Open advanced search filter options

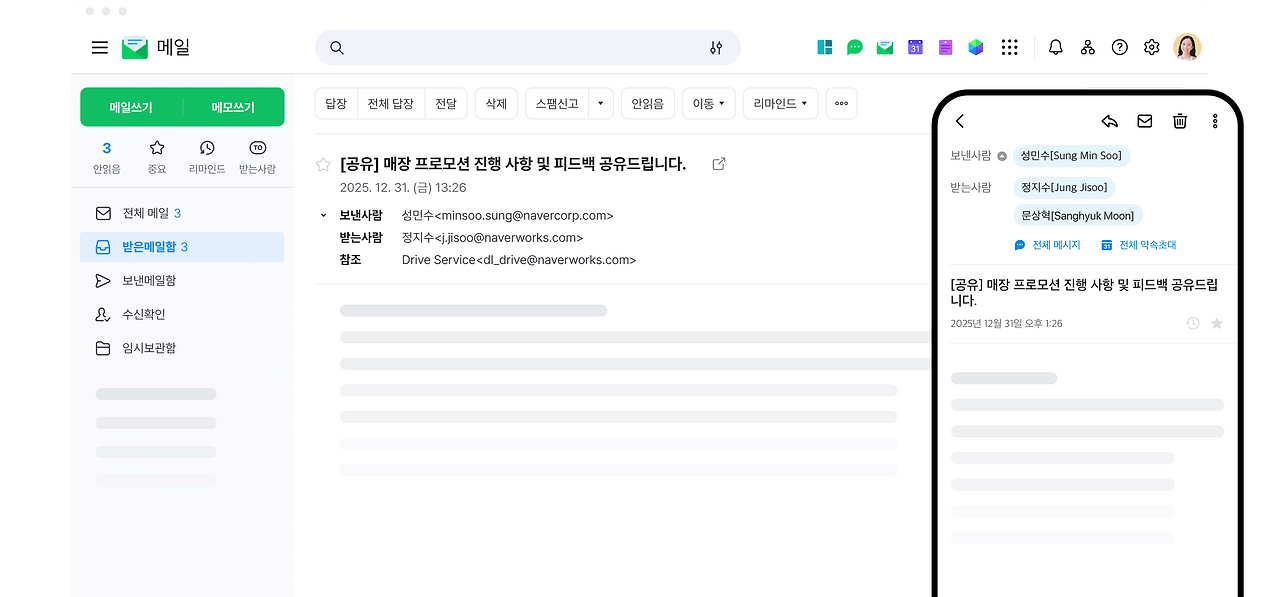(x=716, y=48)
